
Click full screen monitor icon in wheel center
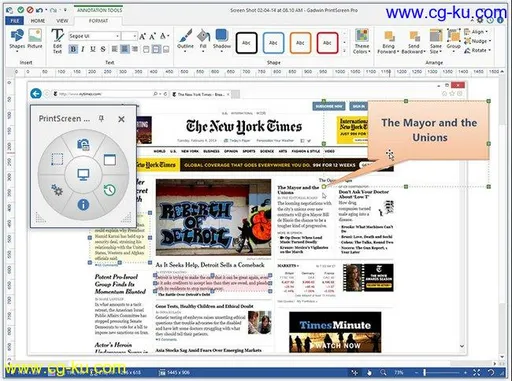83,174
